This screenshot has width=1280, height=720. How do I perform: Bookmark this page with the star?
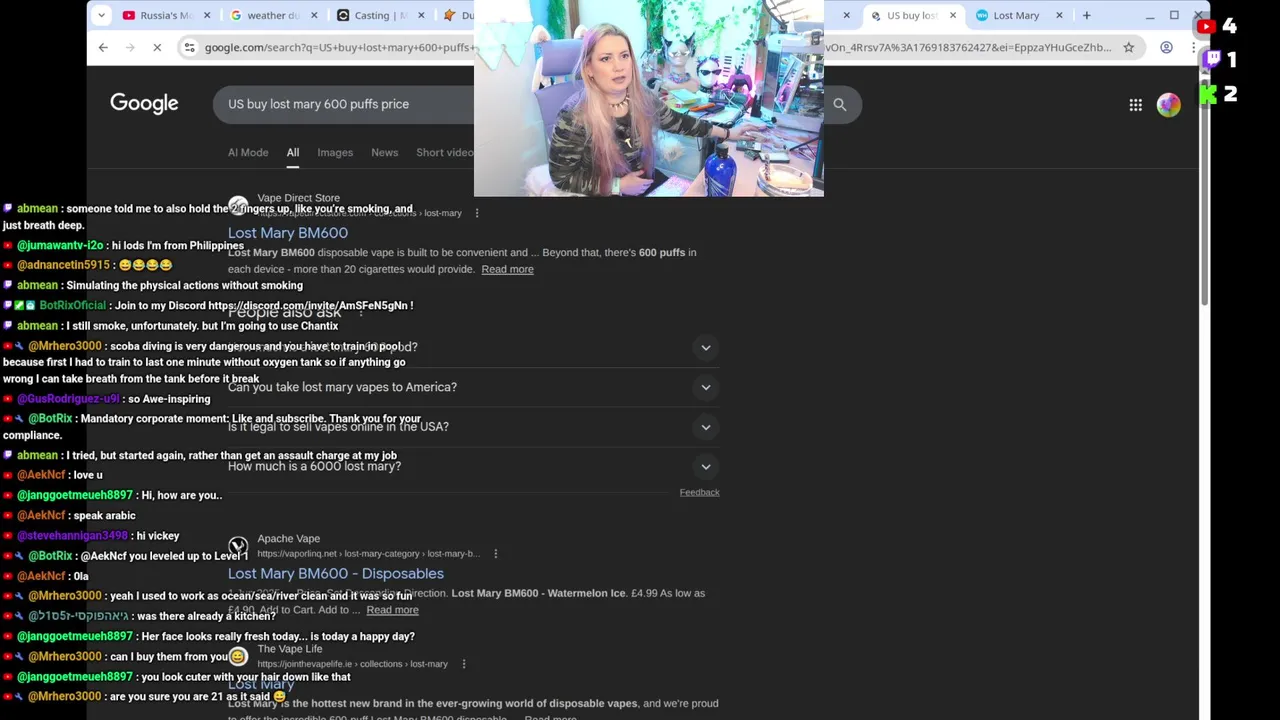click(1129, 47)
